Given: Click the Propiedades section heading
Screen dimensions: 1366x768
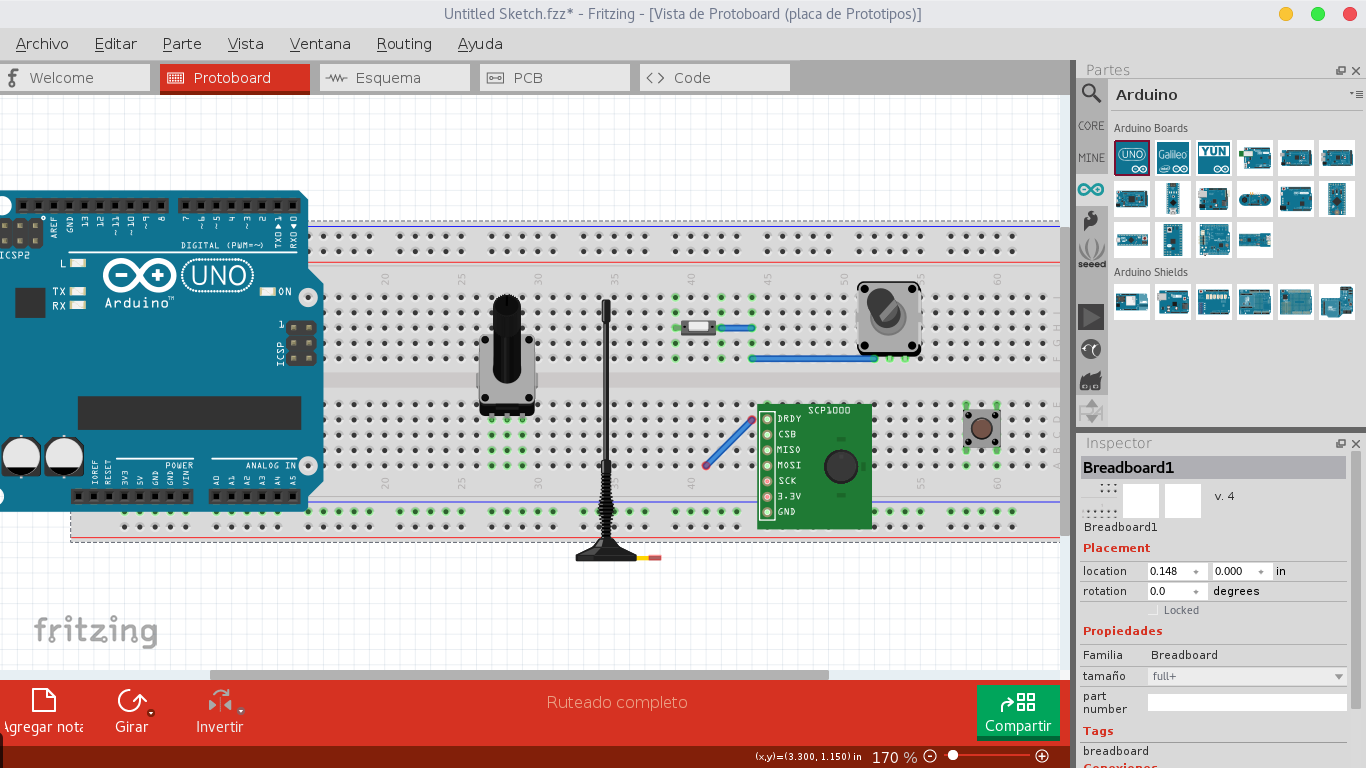Looking at the screenshot, I should [x=1122, y=631].
